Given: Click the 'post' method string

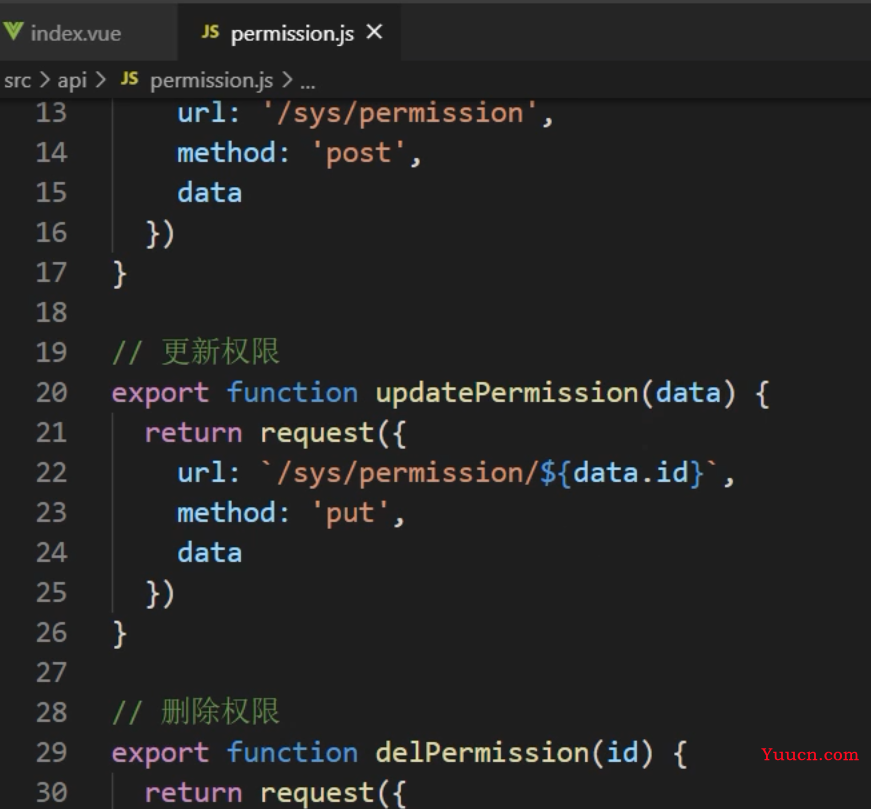Looking at the screenshot, I should tap(358, 154).
